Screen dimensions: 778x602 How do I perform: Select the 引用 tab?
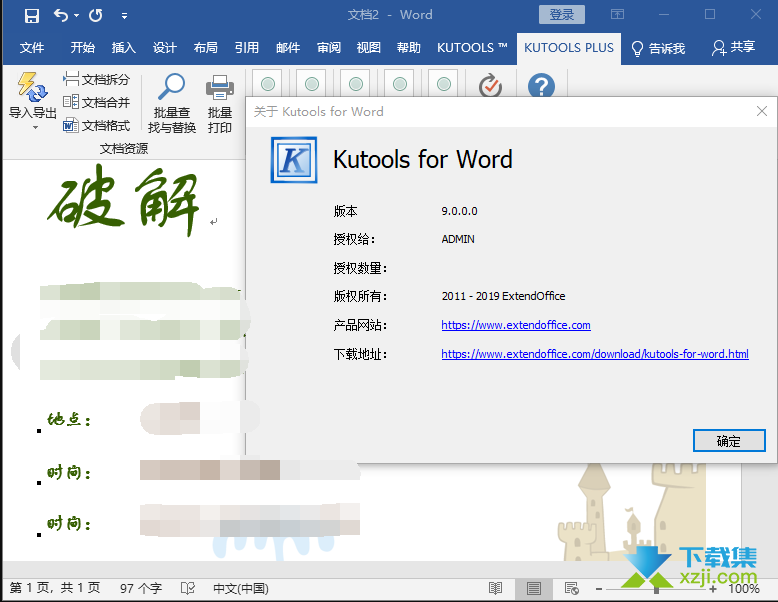pos(247,48)
